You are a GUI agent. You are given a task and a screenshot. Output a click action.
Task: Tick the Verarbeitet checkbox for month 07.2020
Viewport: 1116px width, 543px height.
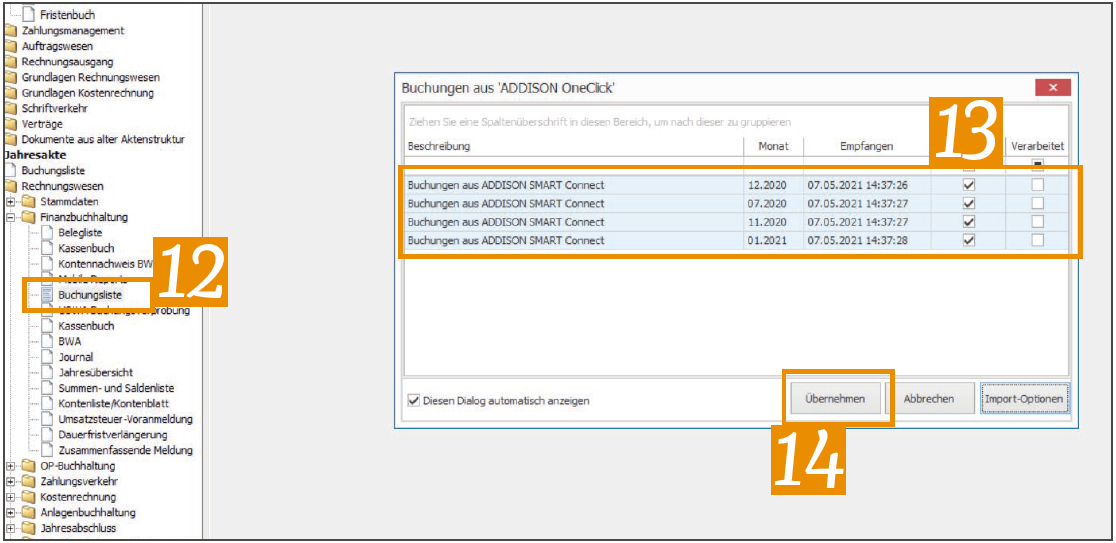1038,204
